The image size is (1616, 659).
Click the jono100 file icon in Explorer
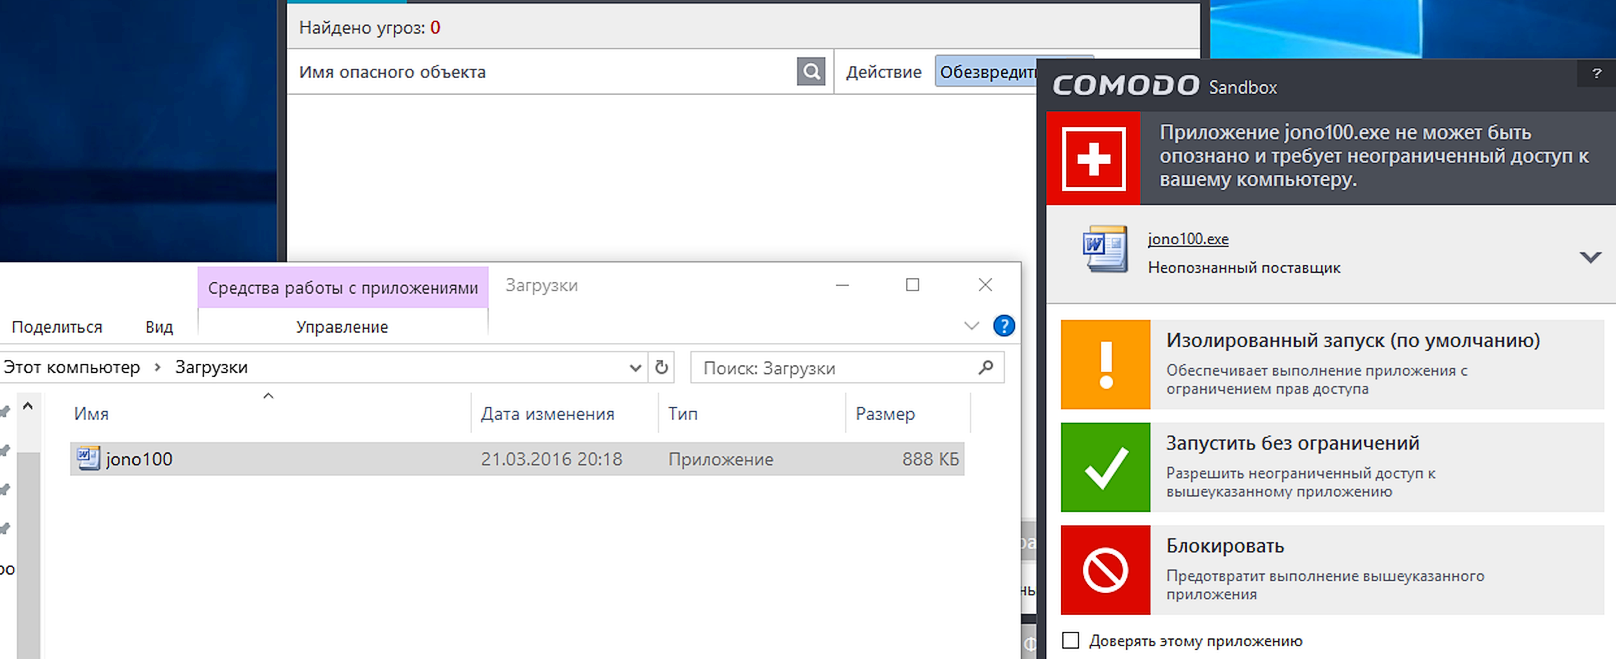(88, 458)
